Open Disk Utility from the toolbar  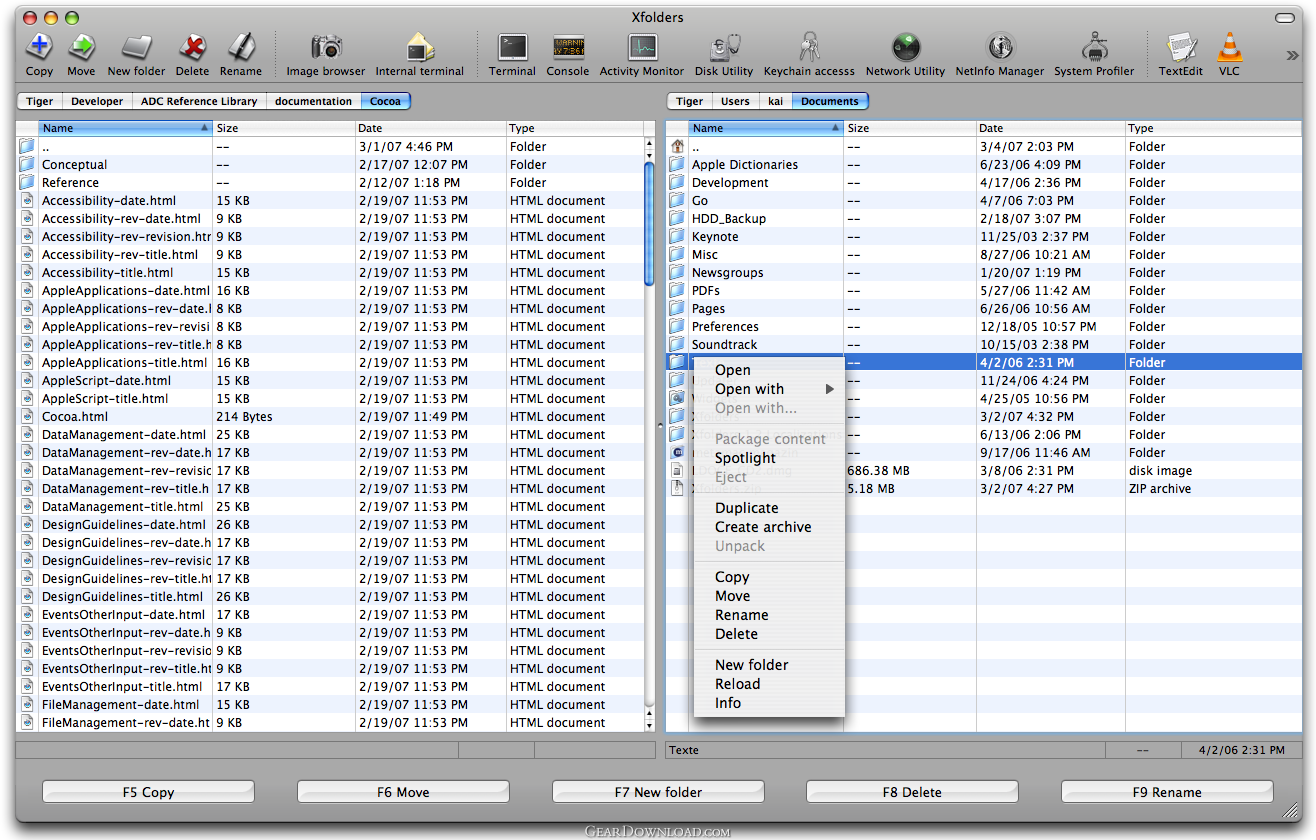click(x=724, y=47)
